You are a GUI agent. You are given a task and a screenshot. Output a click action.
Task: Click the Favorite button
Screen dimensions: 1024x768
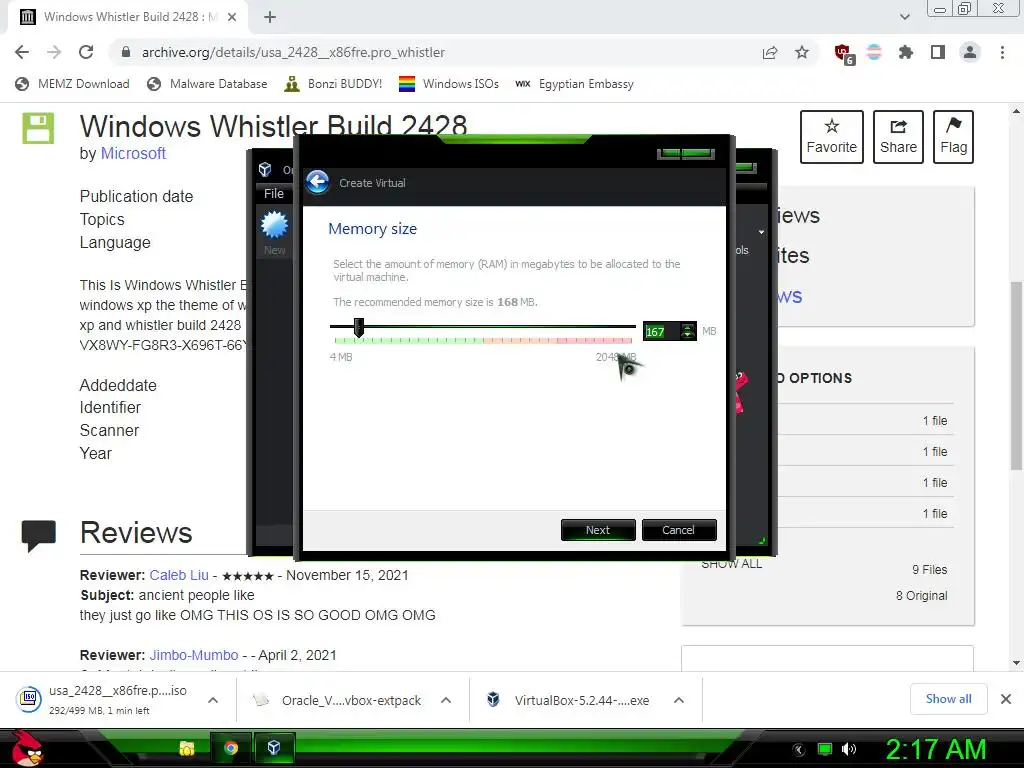click(x=831, y=136)
